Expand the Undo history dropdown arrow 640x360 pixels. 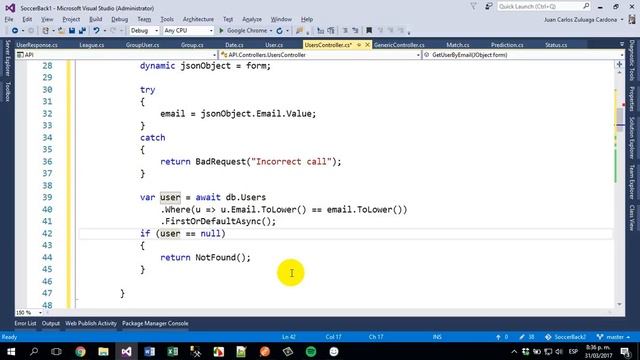104,31
